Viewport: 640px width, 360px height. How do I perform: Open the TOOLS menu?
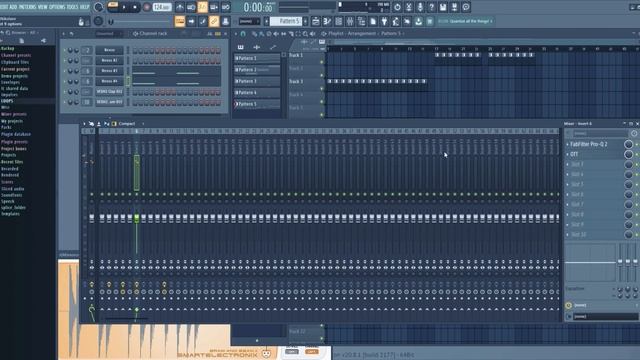point(72,7)
